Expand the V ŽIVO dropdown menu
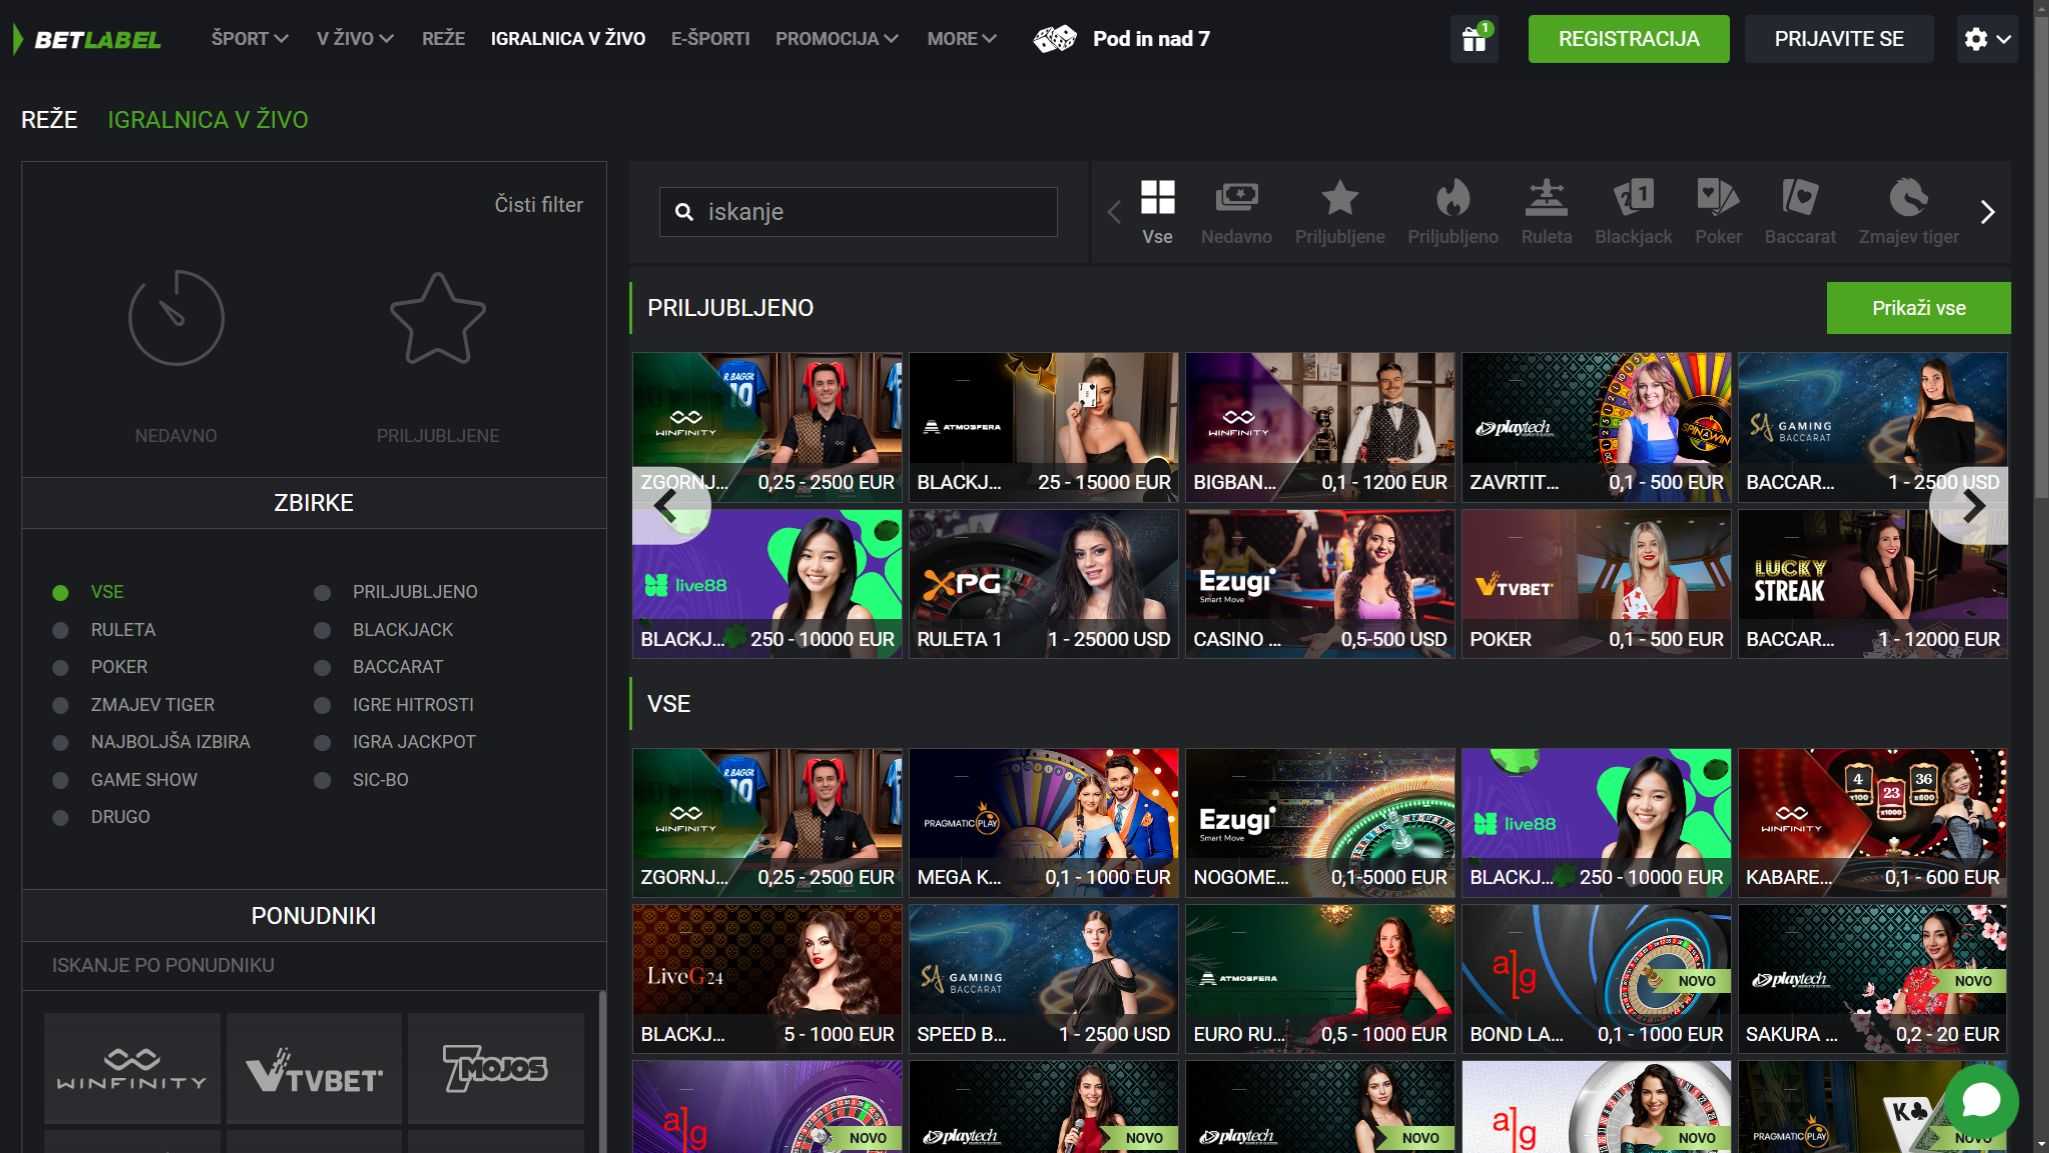This screenshot has width=2049, height=1153. (x=355, y=39)
